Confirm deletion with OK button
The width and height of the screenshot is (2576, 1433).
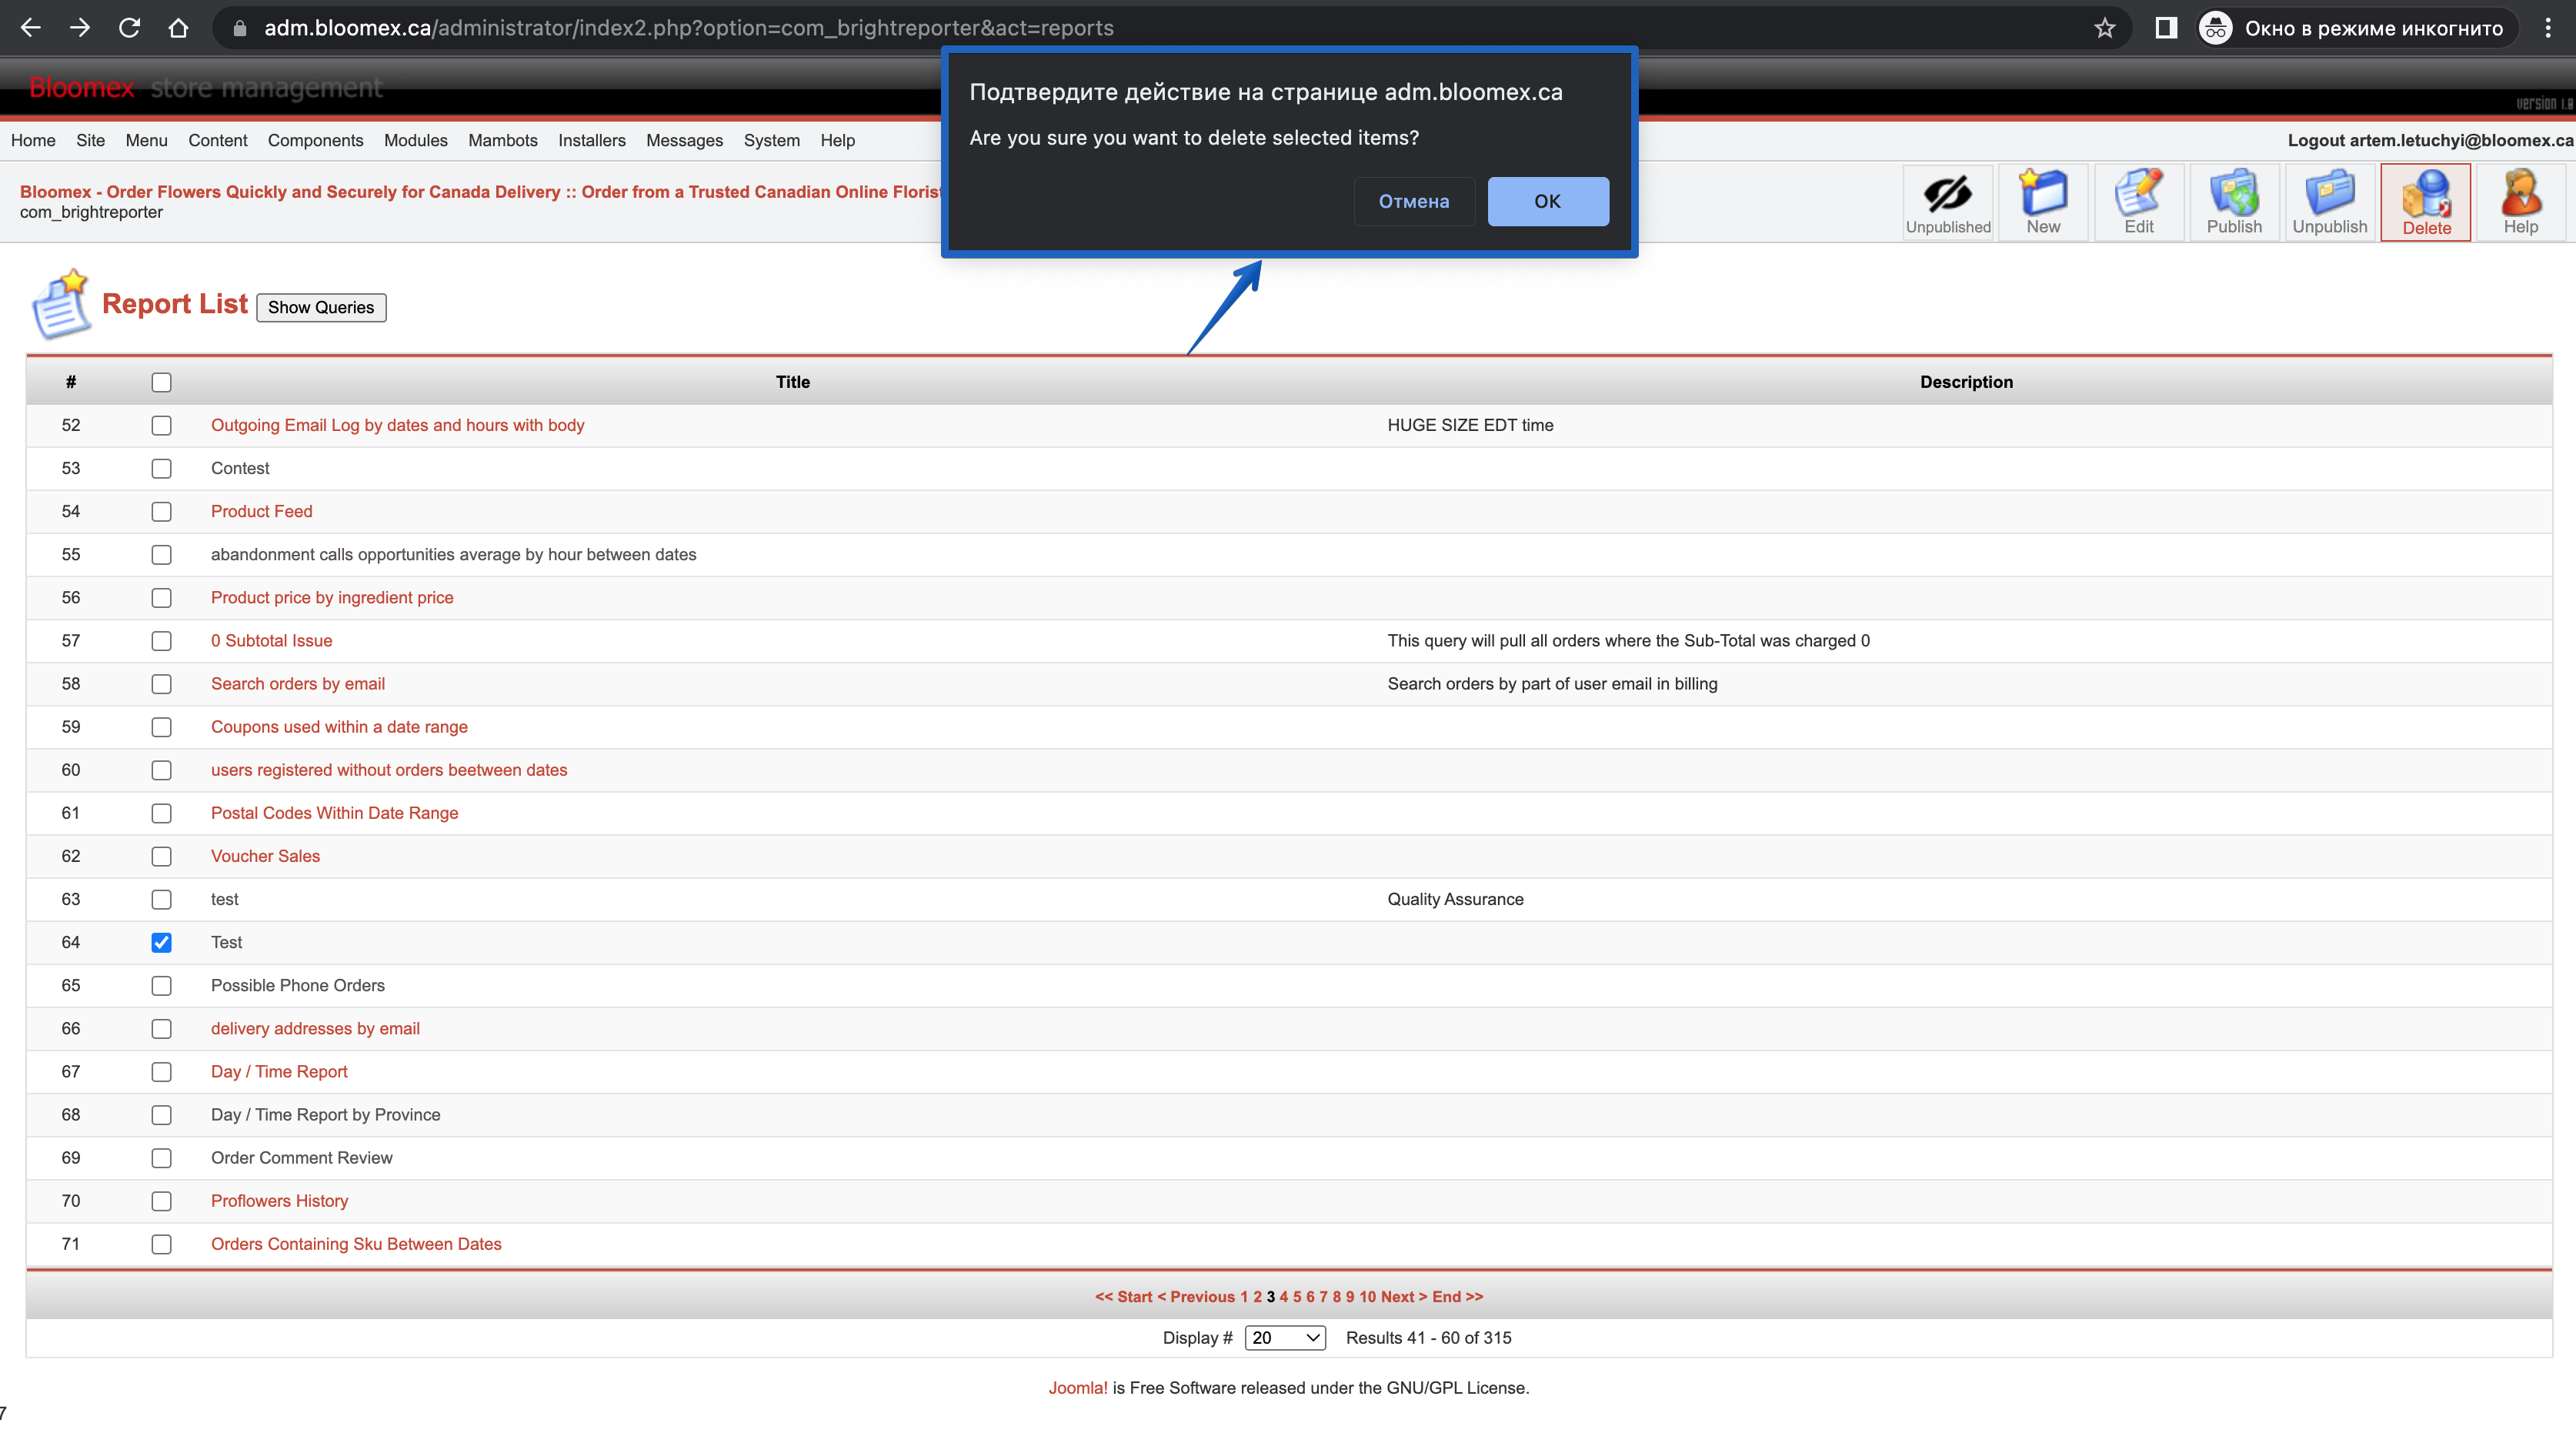(x=1547, y=201)
